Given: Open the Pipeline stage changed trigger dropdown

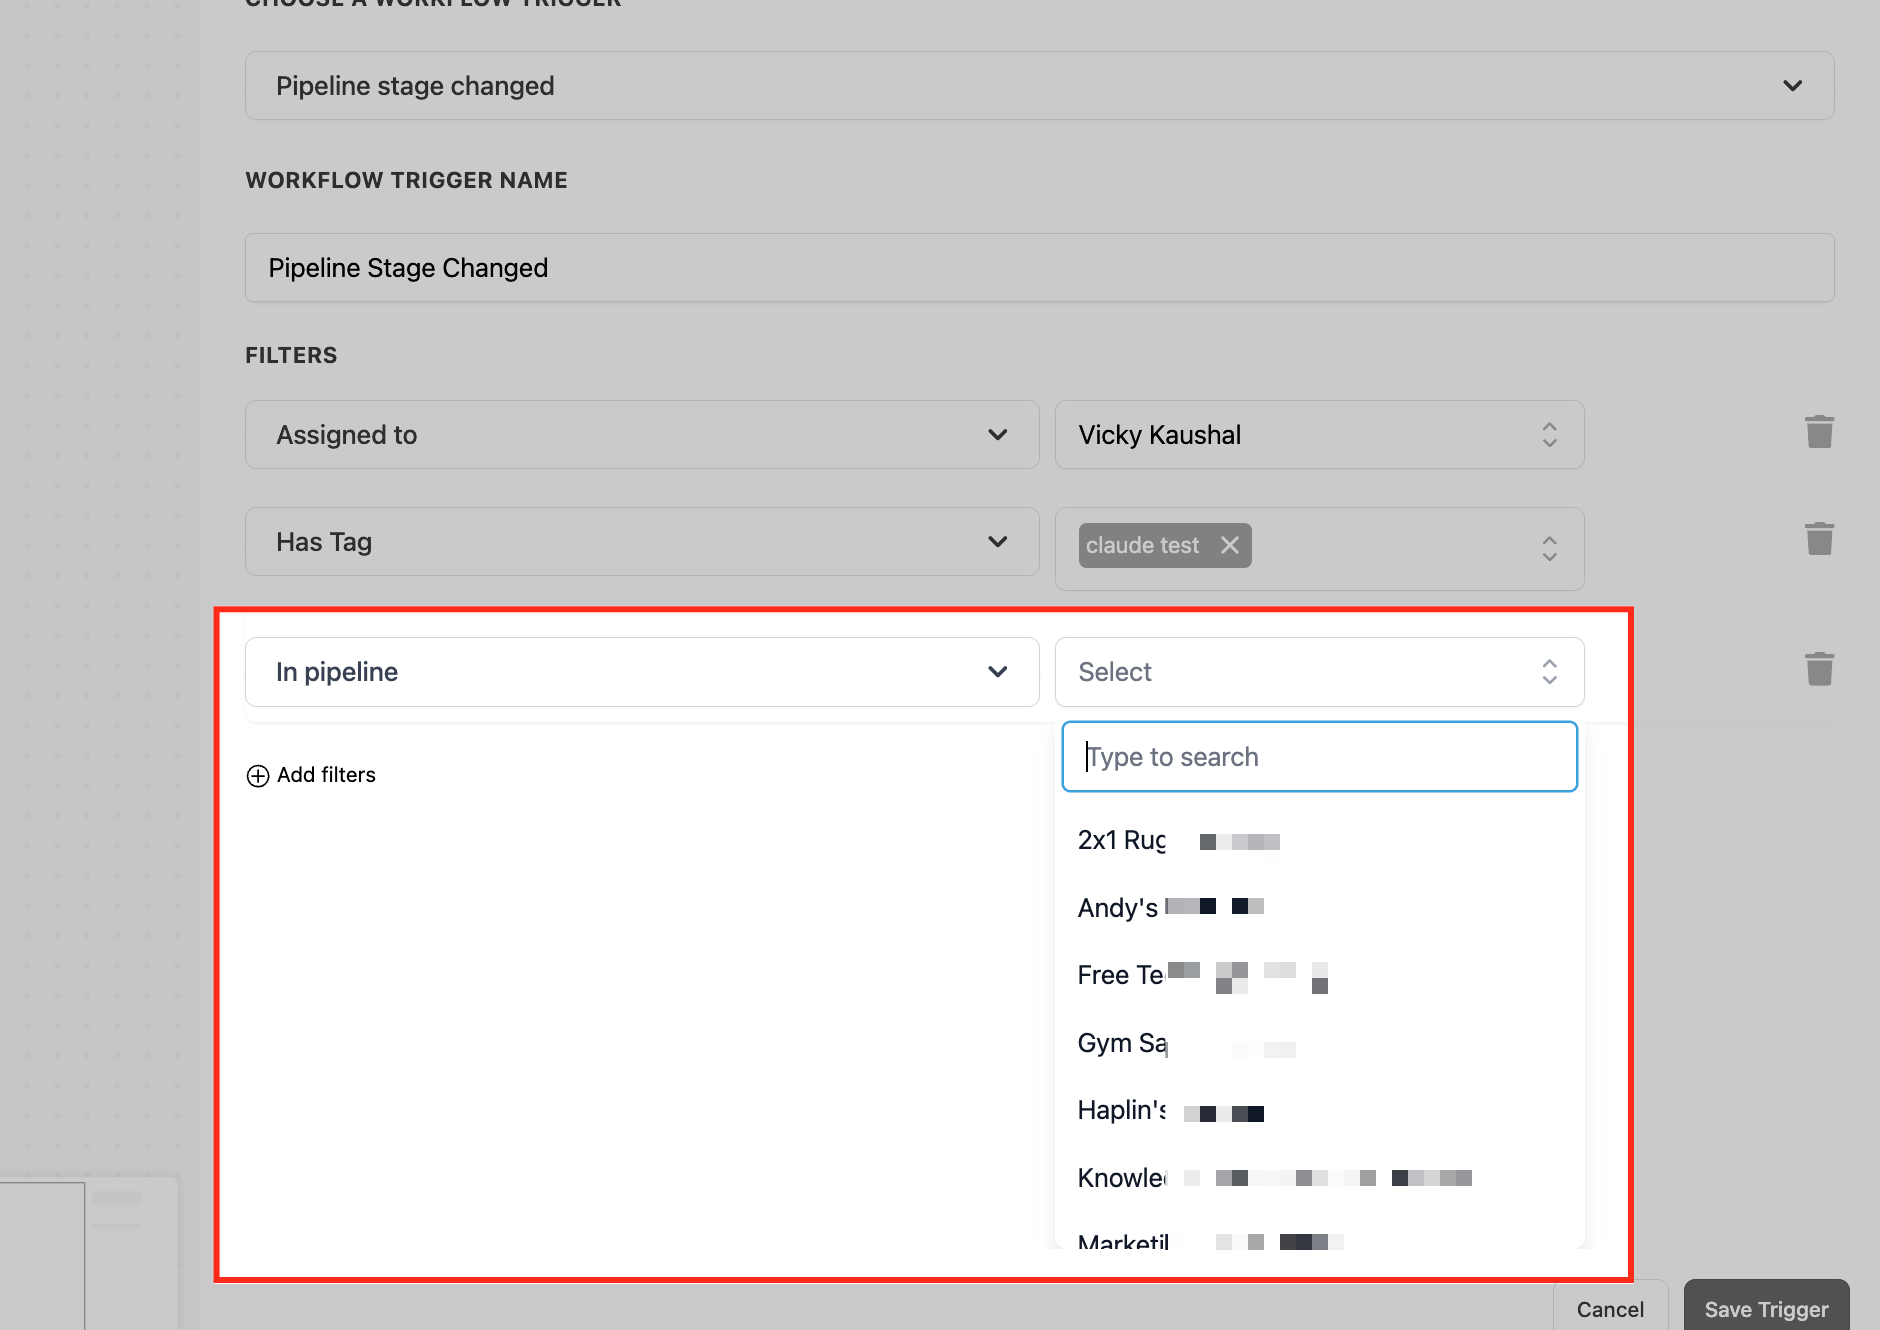Looking at the screenshot, I should click(x=1040, y=86).
